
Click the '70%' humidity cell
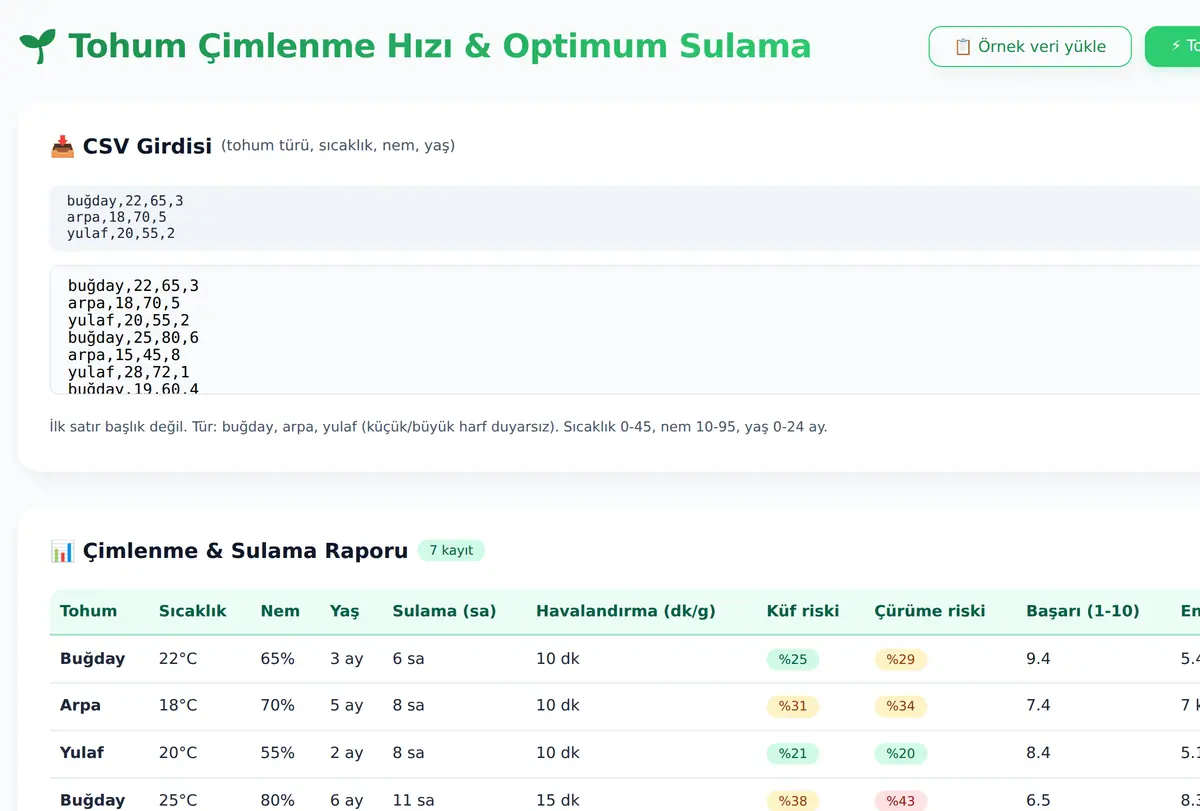point(278,706)
